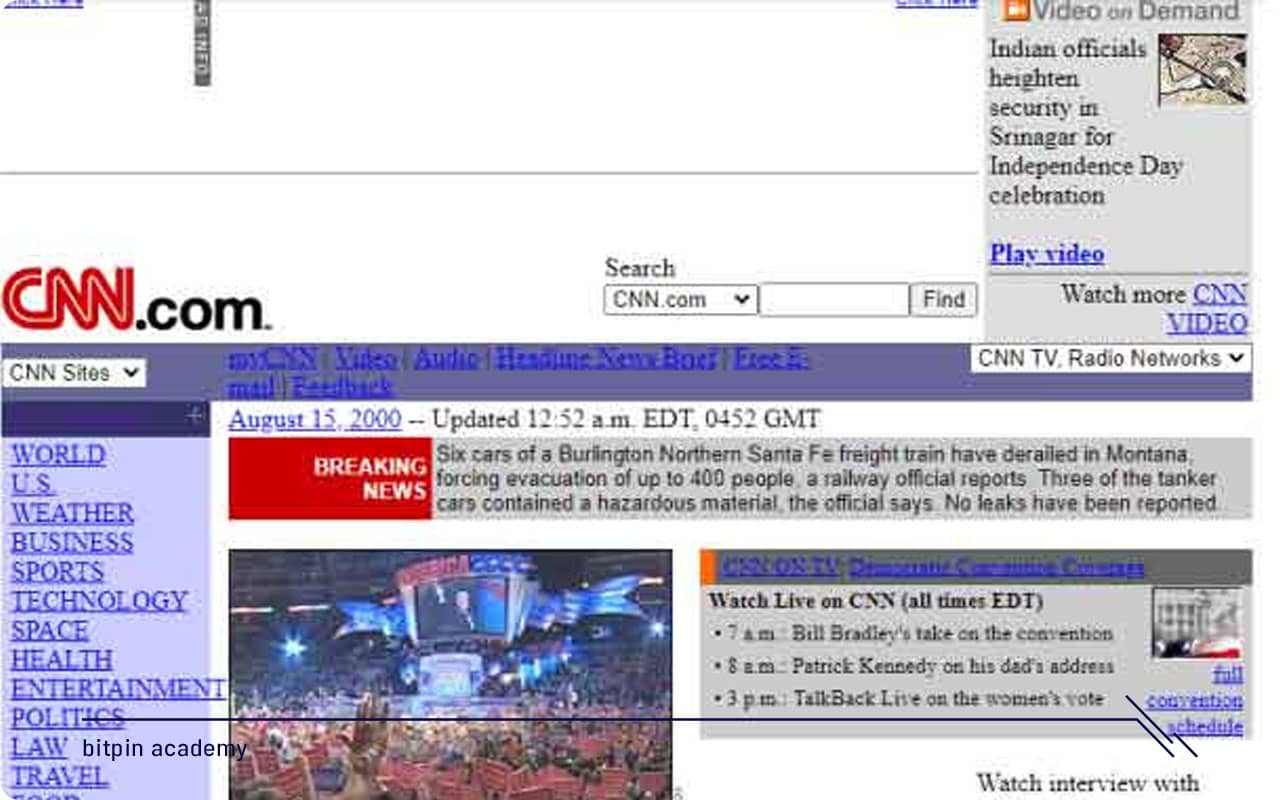Click the red Breaking News banner

(330, 479)
